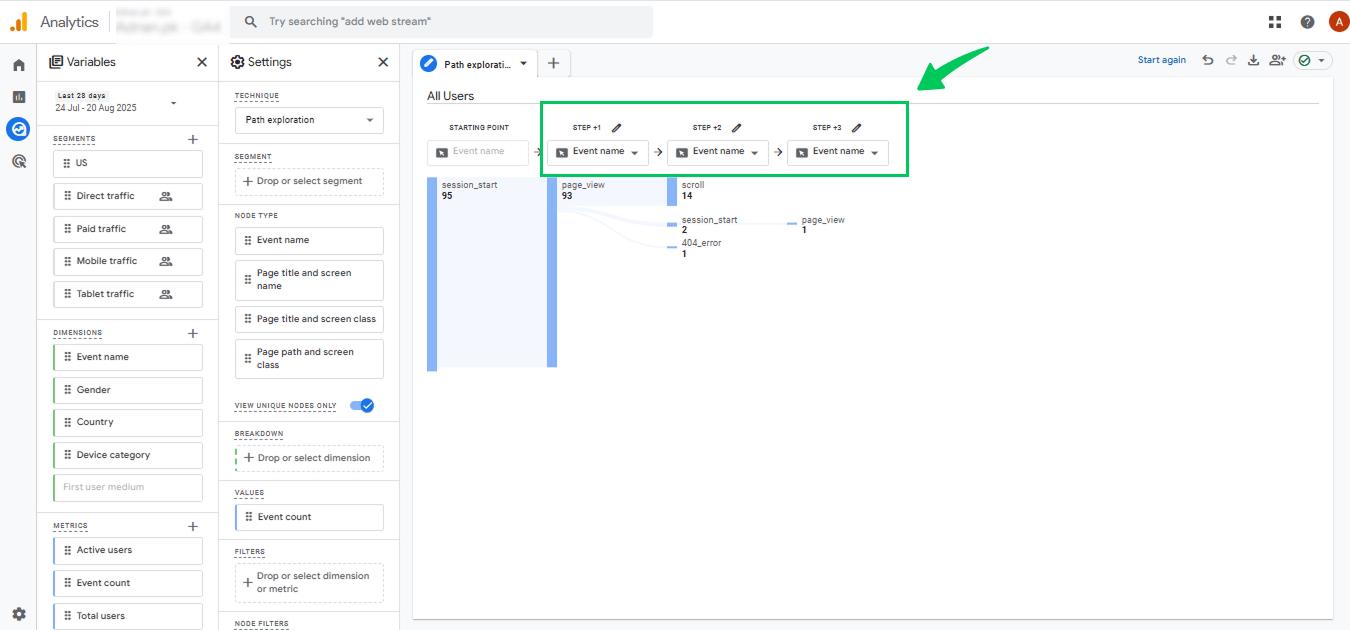
Task: Expand the date range dropdown arrow
Action: (174, 103)
